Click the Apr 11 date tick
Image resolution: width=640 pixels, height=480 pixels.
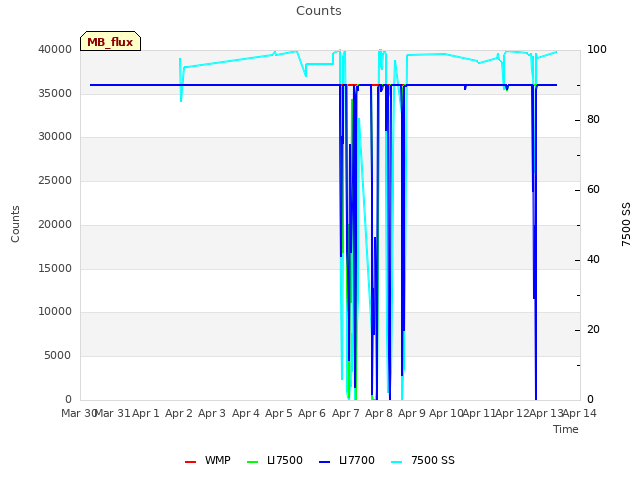479,413
